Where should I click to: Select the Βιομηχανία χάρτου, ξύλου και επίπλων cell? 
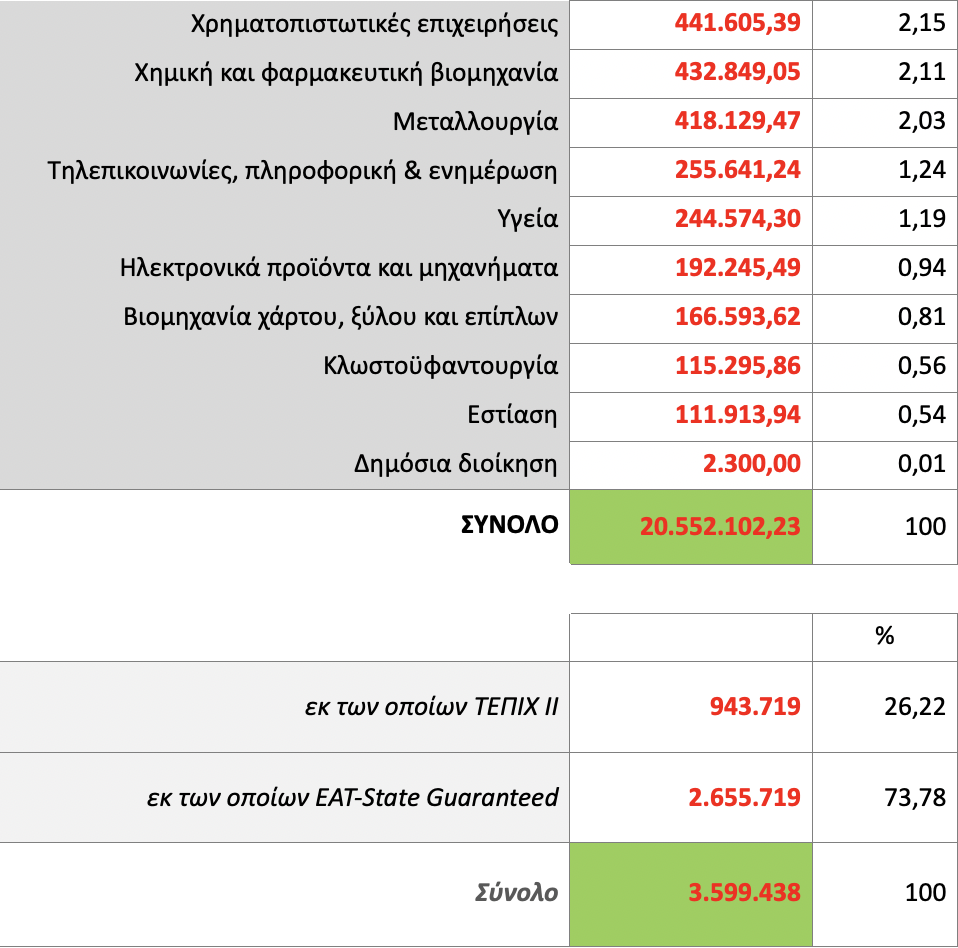click(x=338, y=317)
